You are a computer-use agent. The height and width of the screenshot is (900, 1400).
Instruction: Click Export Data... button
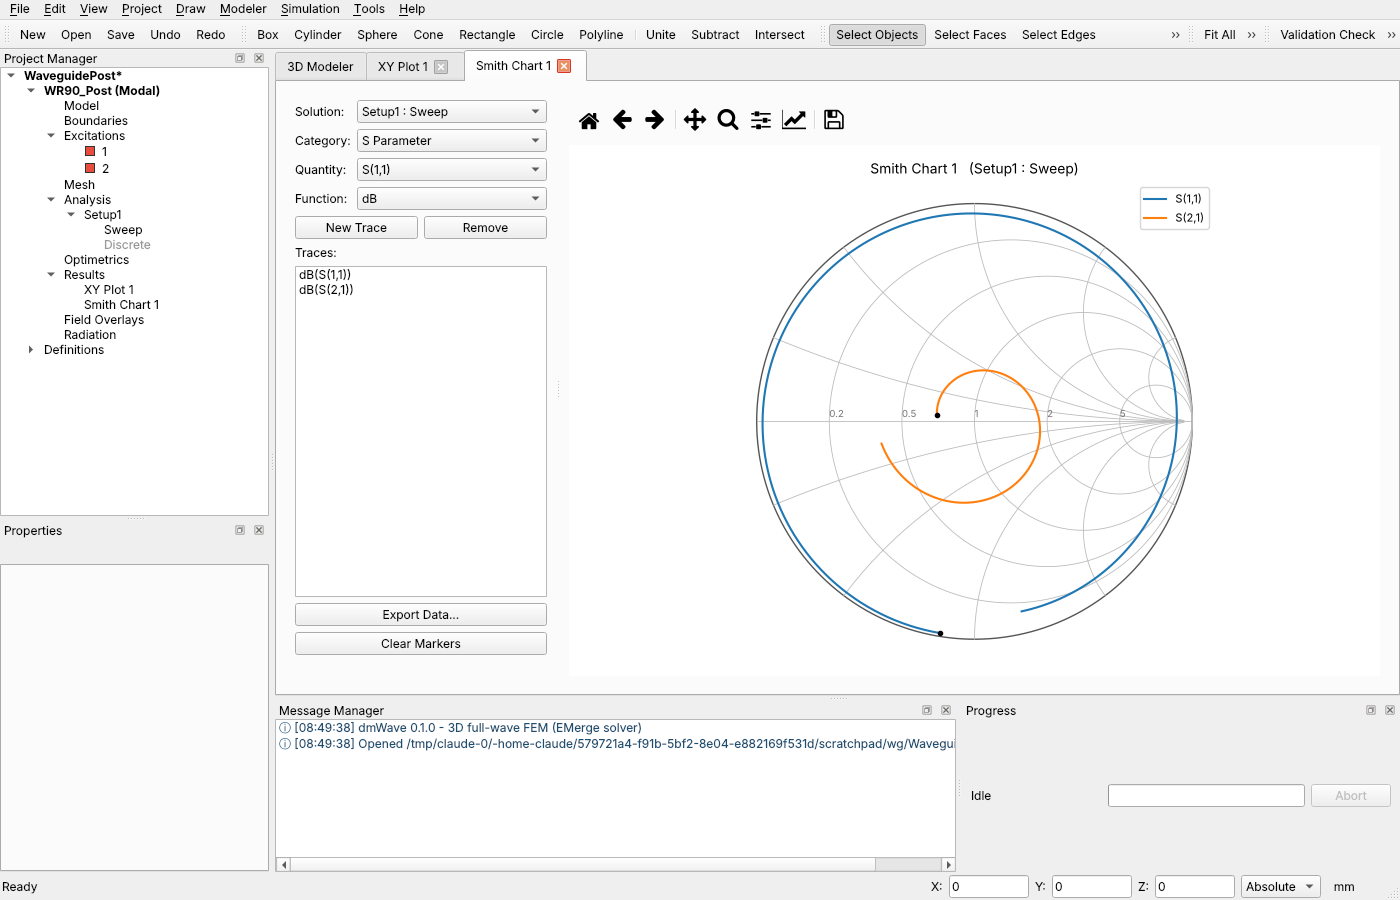click(x=421, y=615)
